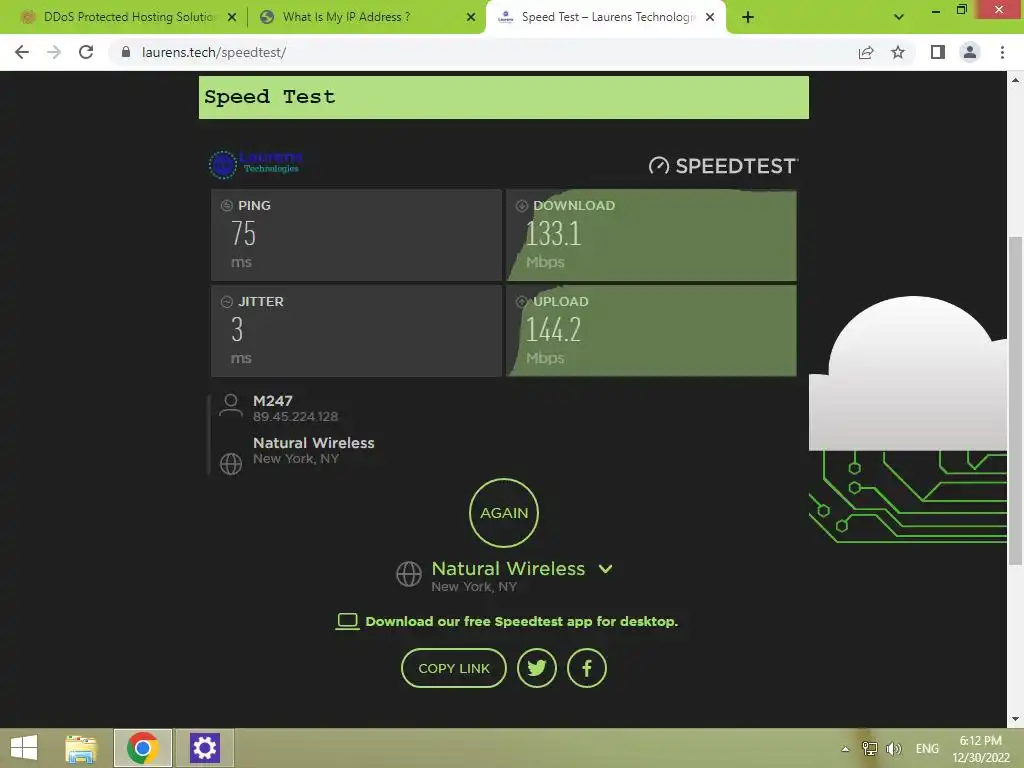This screenshot has height=768, width=1024.
Task: Click the address bar URL field
Action: (483, 52)
